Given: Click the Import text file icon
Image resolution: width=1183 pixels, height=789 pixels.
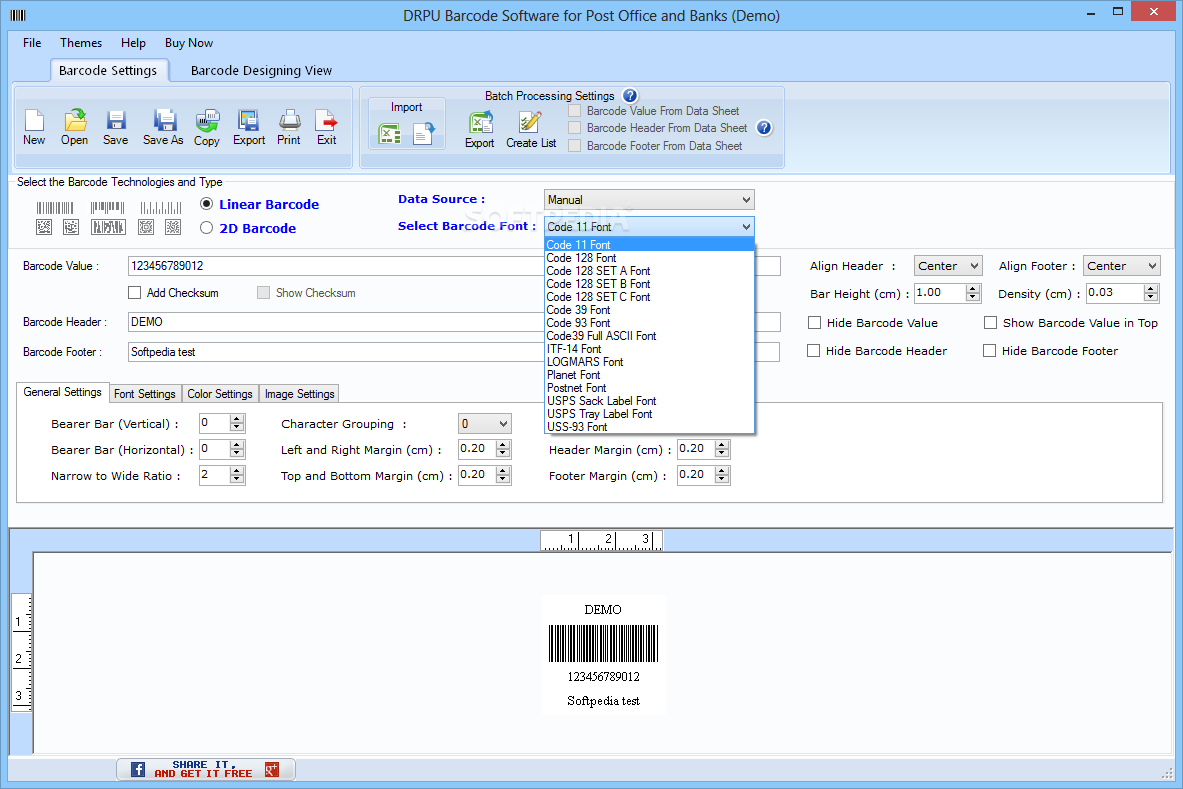Looking at the screenshot, I should pyautogui.click(x=424, y=134).
